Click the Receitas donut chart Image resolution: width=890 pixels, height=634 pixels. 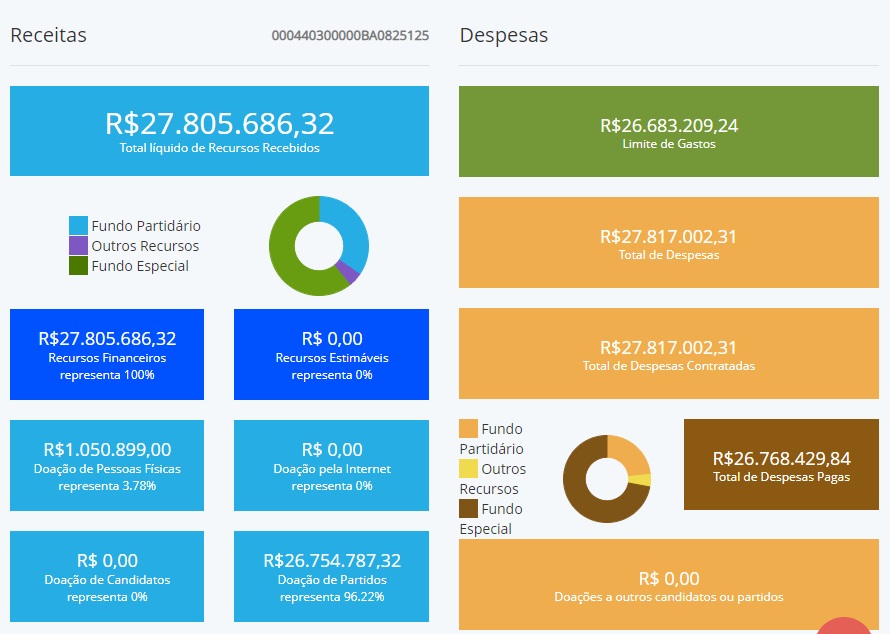(x=319, y=246)
